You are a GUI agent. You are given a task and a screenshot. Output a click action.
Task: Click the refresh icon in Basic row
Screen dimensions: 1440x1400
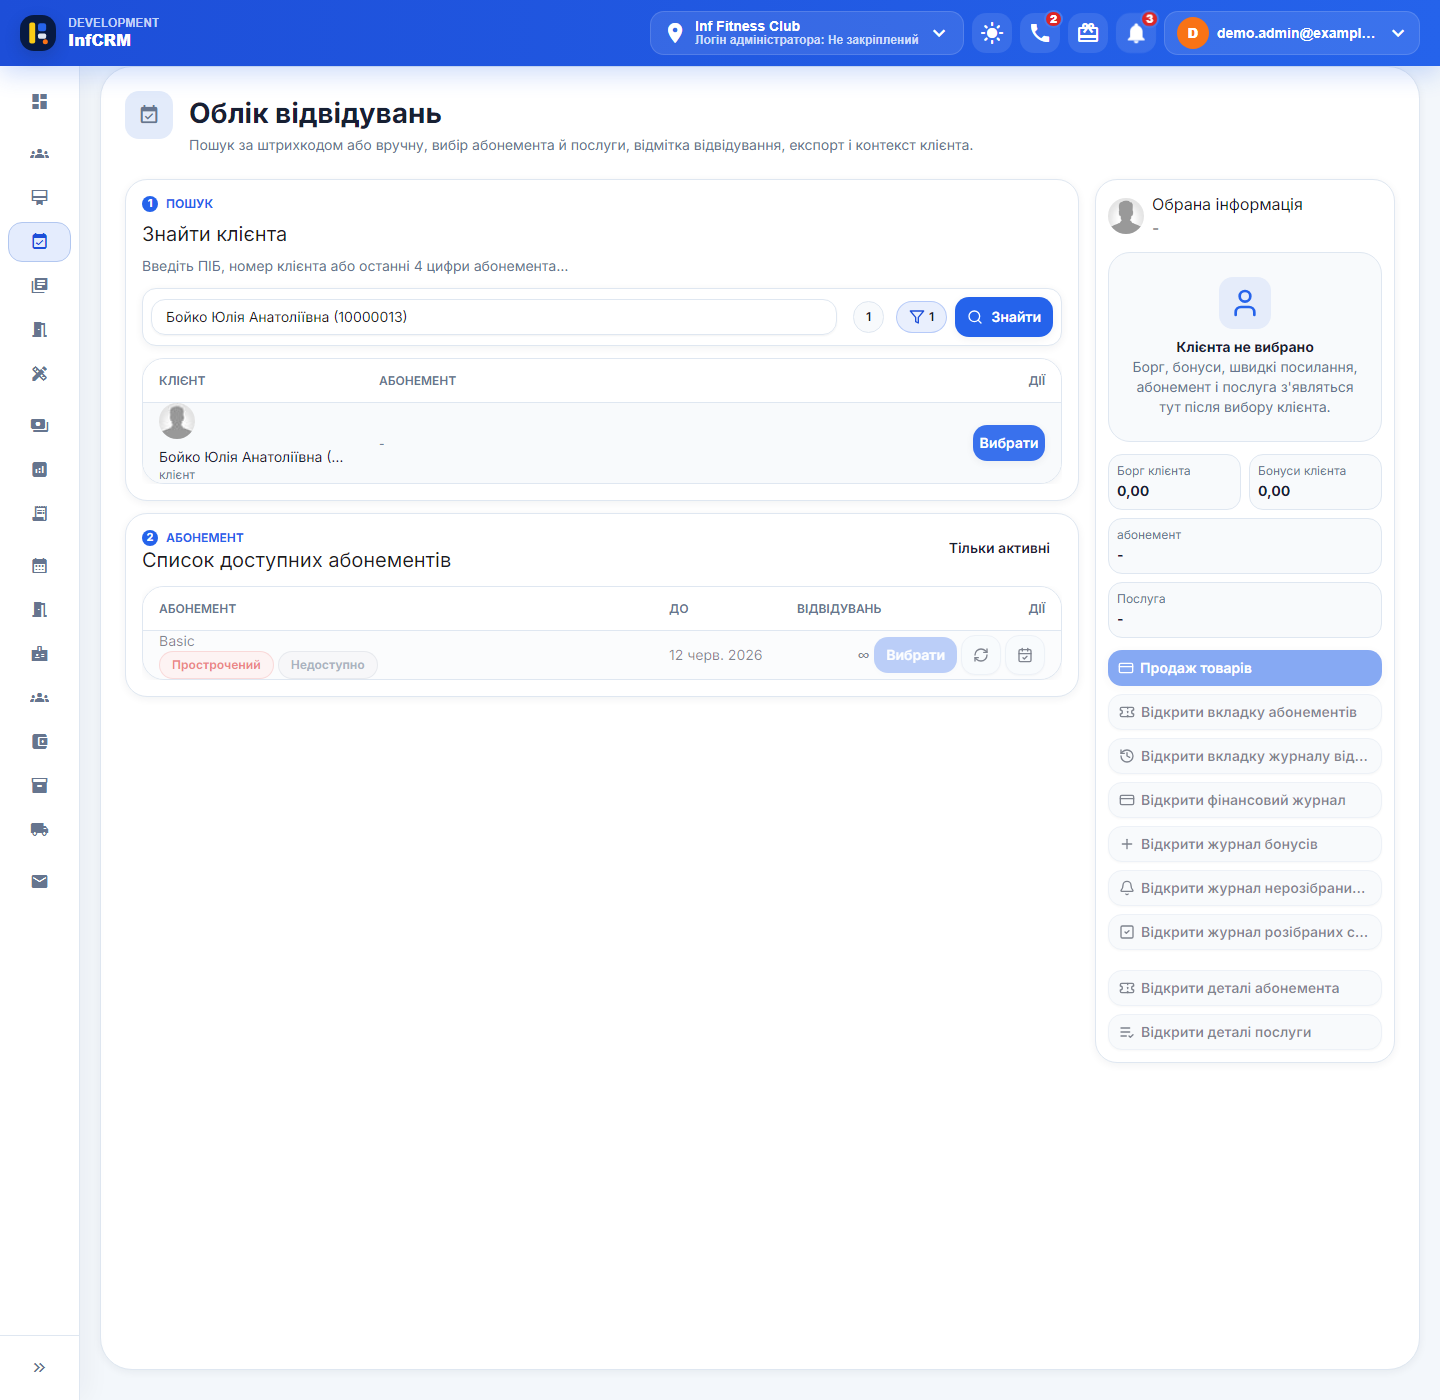tap(981, 655)
